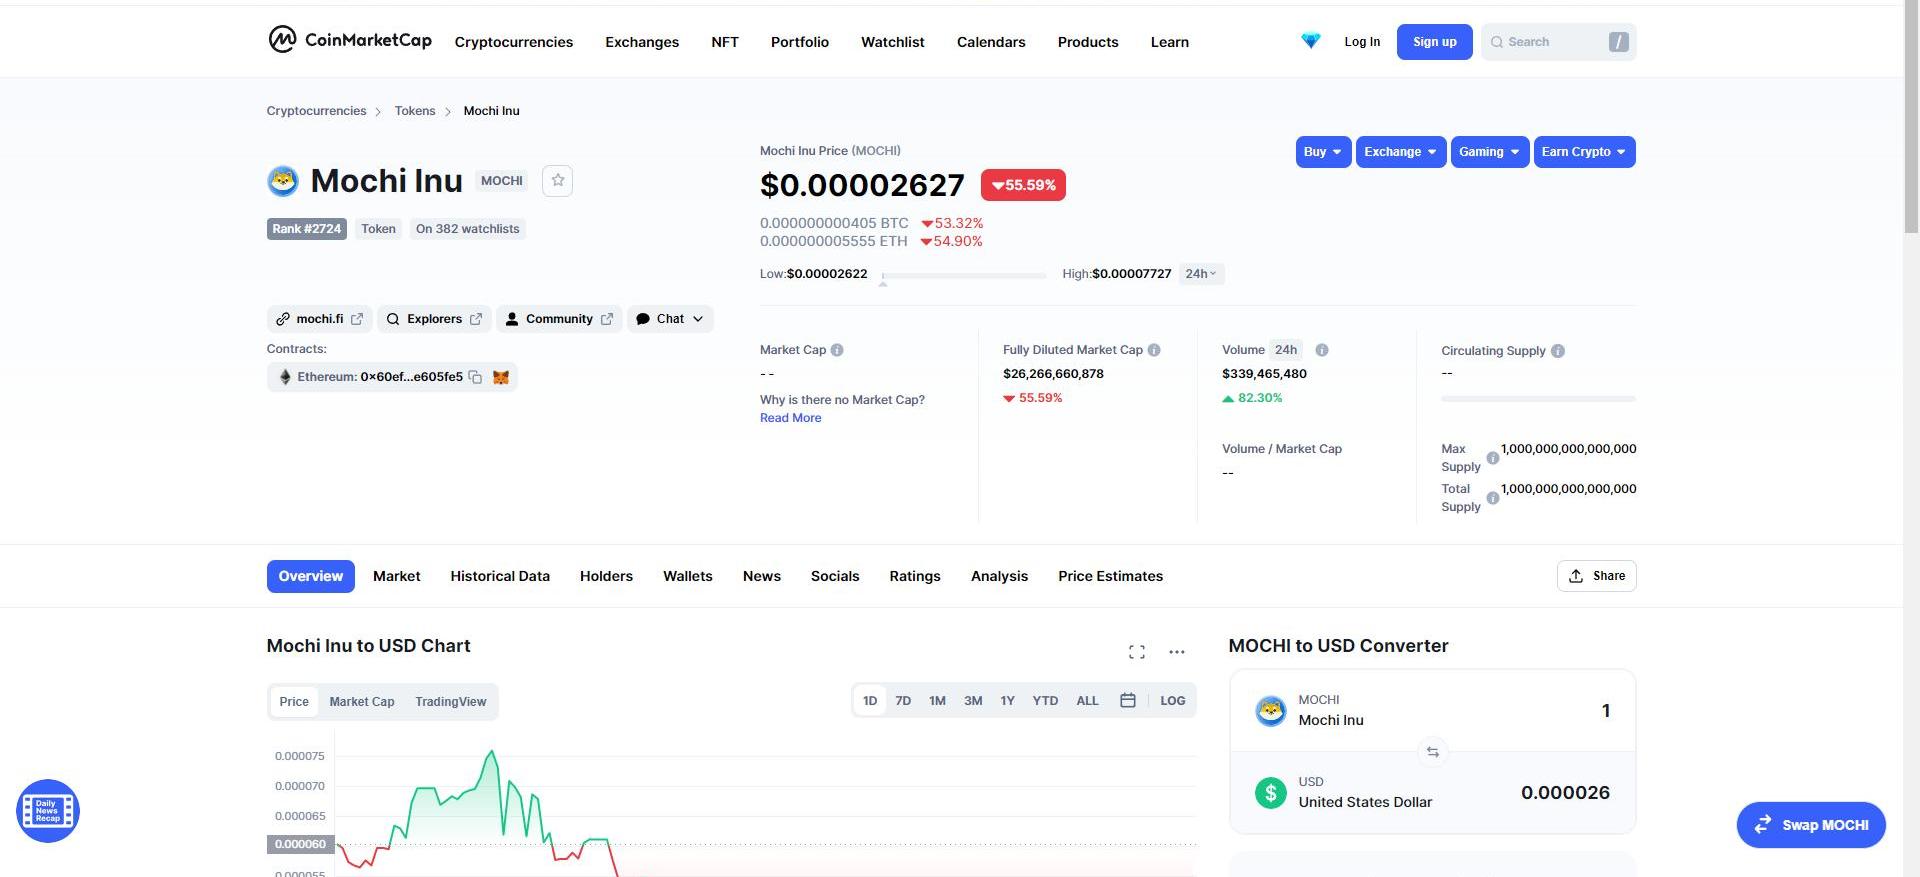Screen dimensions: 1920x877
Task: Open the 24h low/high range dropdown
Action: 1200,274
